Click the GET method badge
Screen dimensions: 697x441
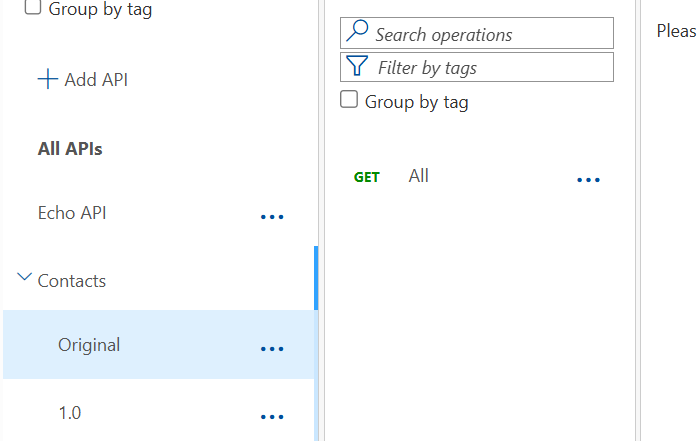click(x=367, y=177)
